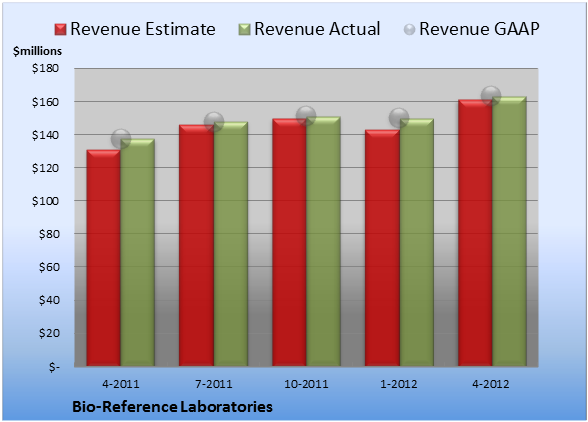Click the '$millions' axis unit label
The image size is (588, 422).
[x=37, y=51]
